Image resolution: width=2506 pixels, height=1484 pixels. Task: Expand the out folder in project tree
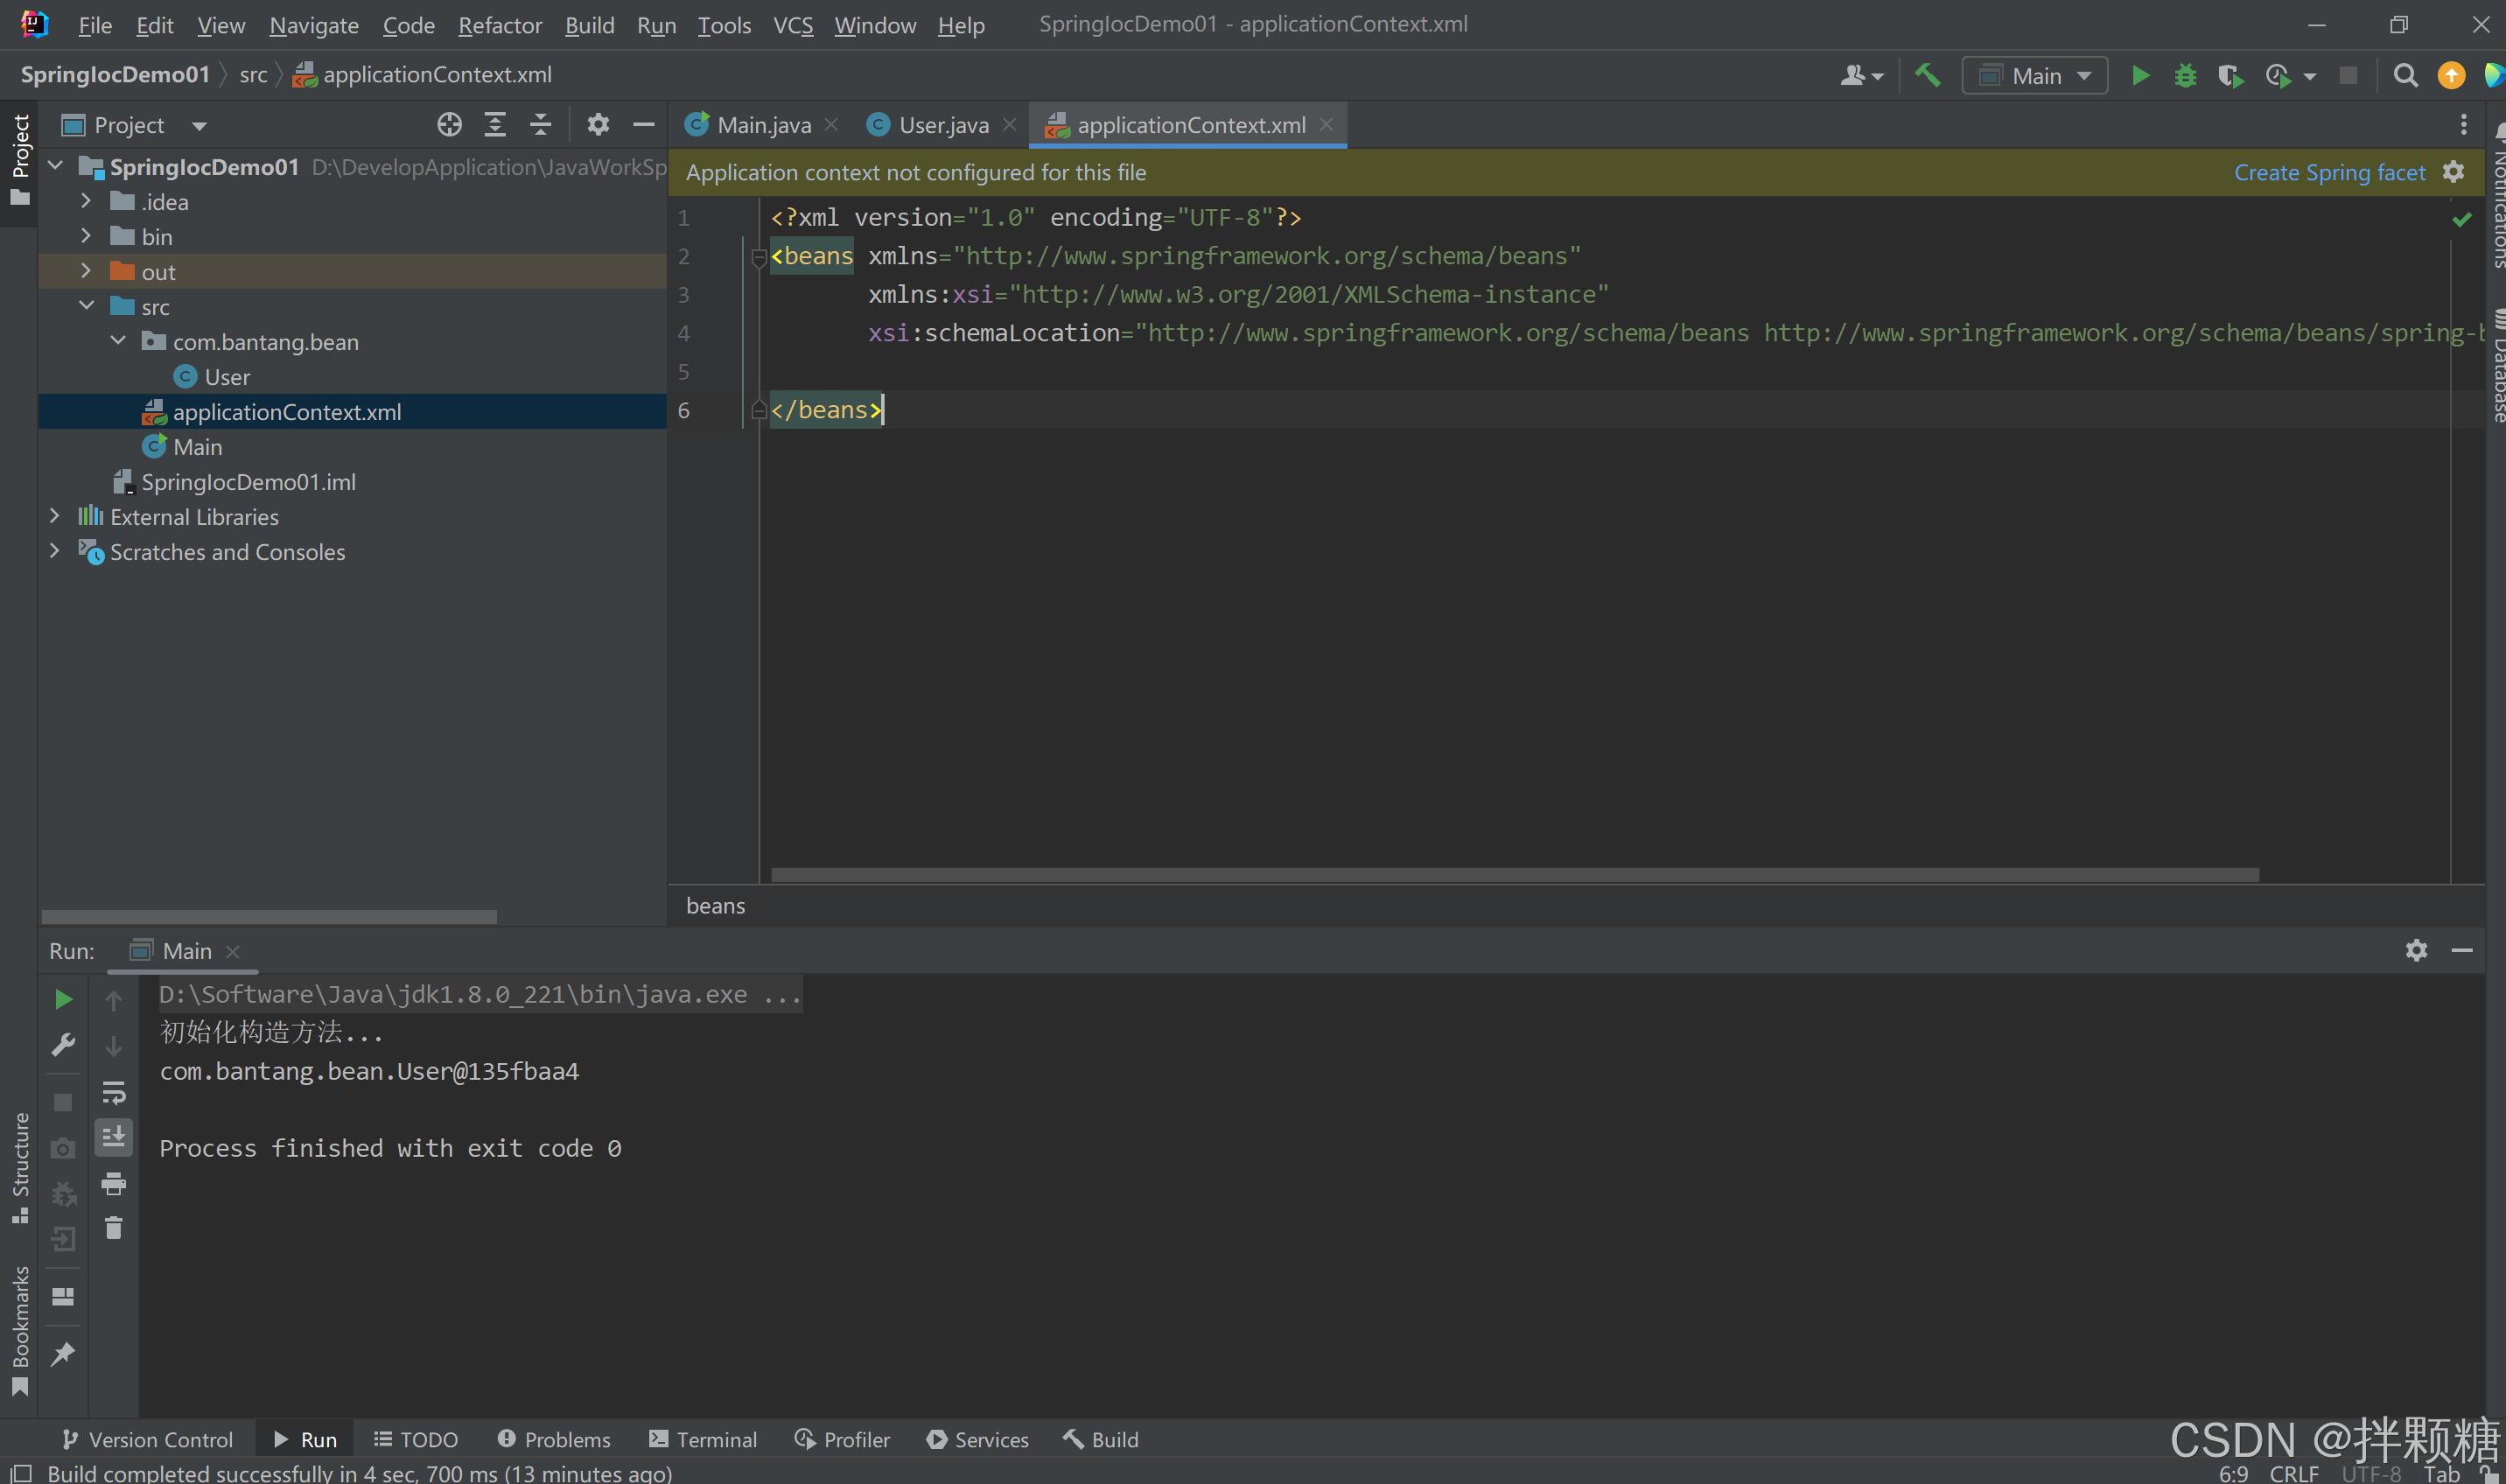[86, 271]
